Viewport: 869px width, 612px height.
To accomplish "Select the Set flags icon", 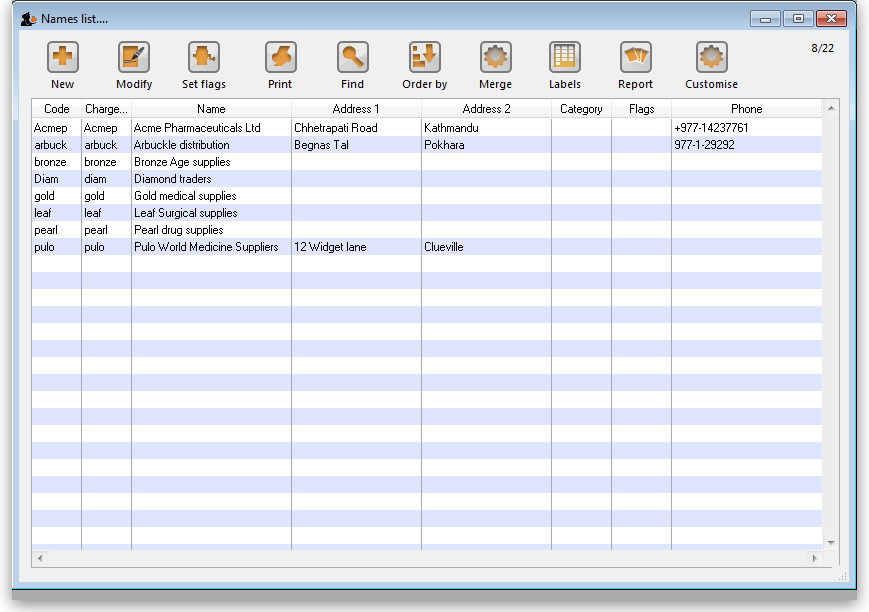I will point(203,57).
